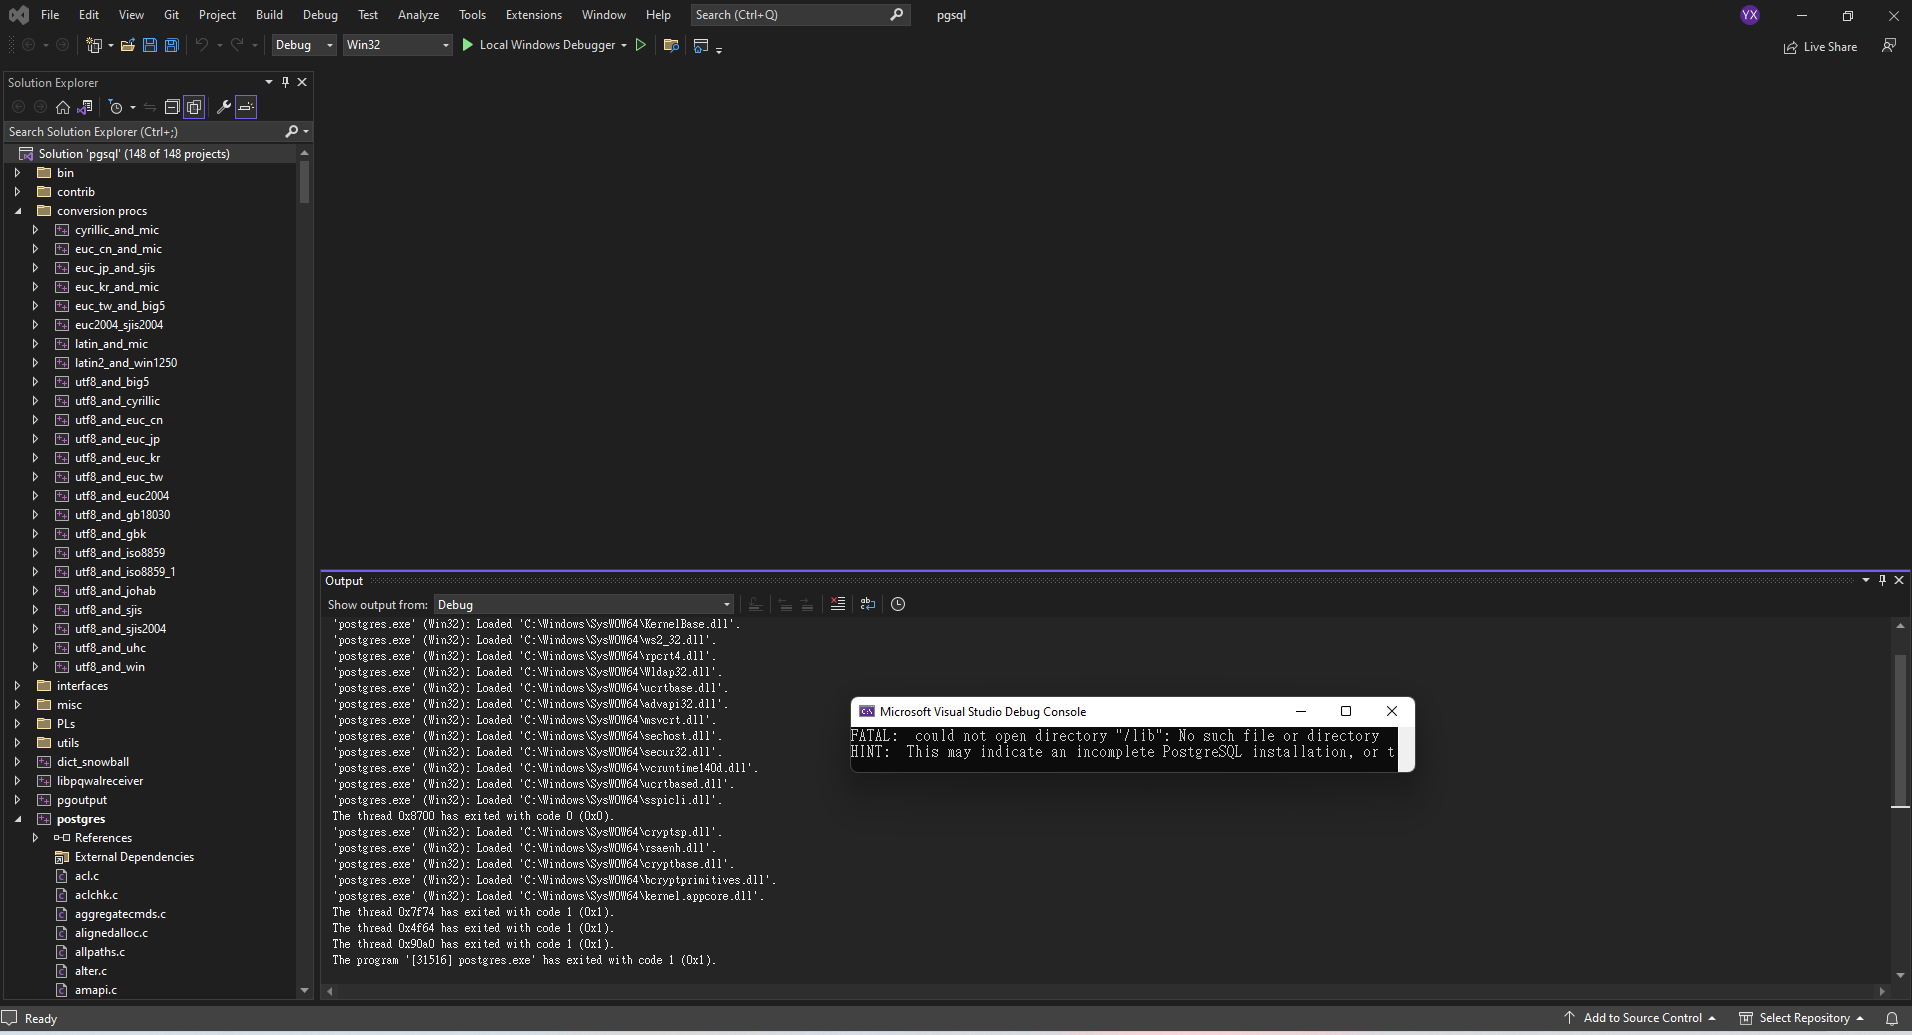Click Add to Source Control
The image size is (1912, 1035).
coord(1642,1018)
